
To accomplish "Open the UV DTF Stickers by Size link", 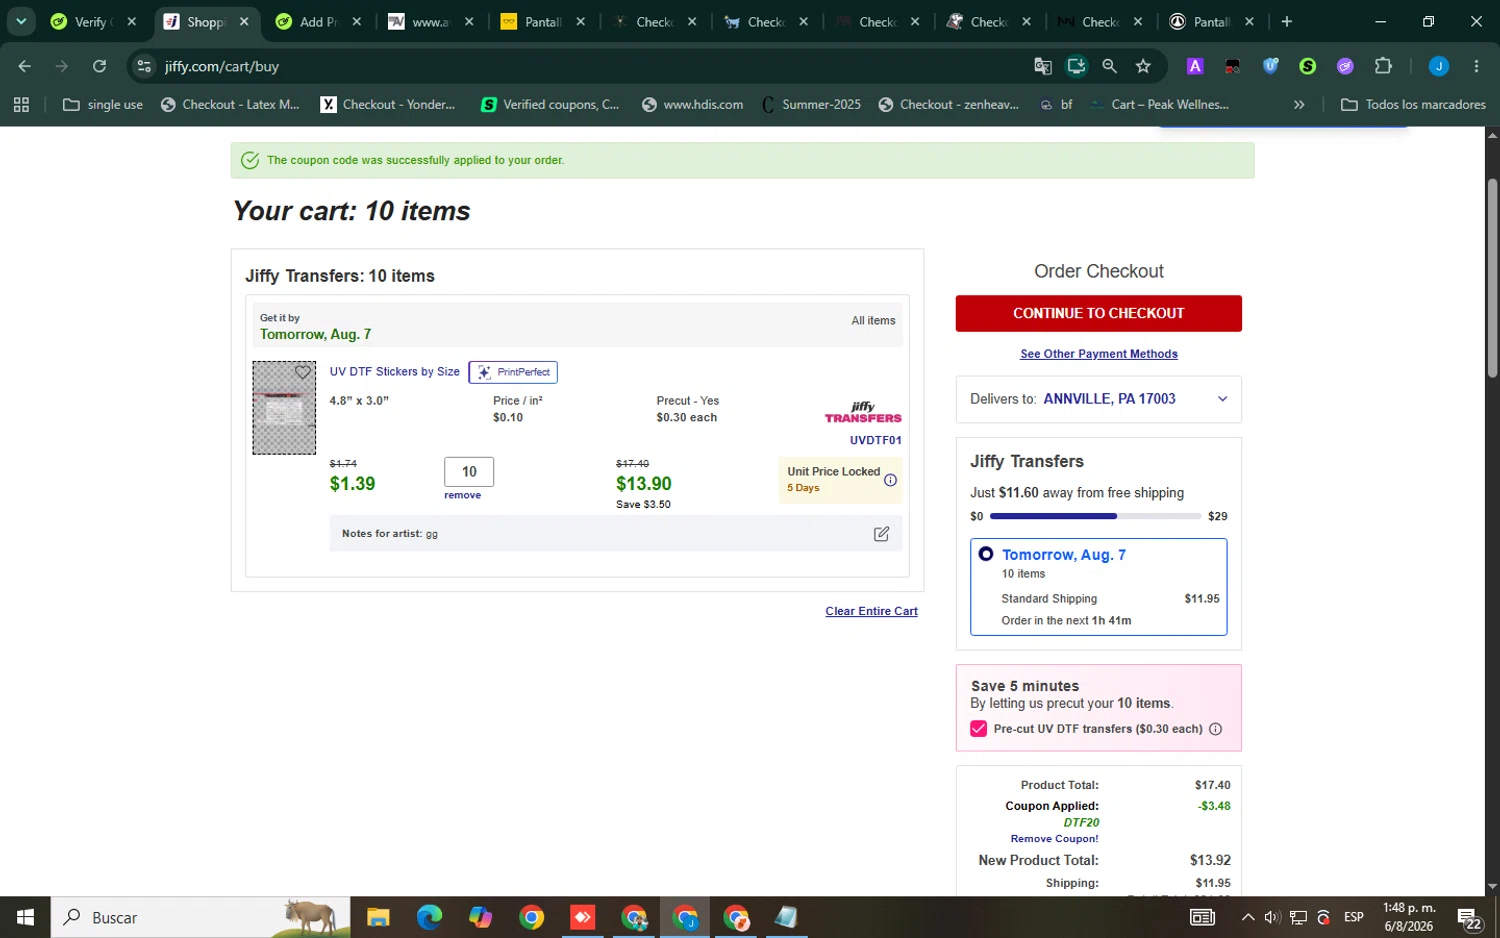I will (394, 372).
